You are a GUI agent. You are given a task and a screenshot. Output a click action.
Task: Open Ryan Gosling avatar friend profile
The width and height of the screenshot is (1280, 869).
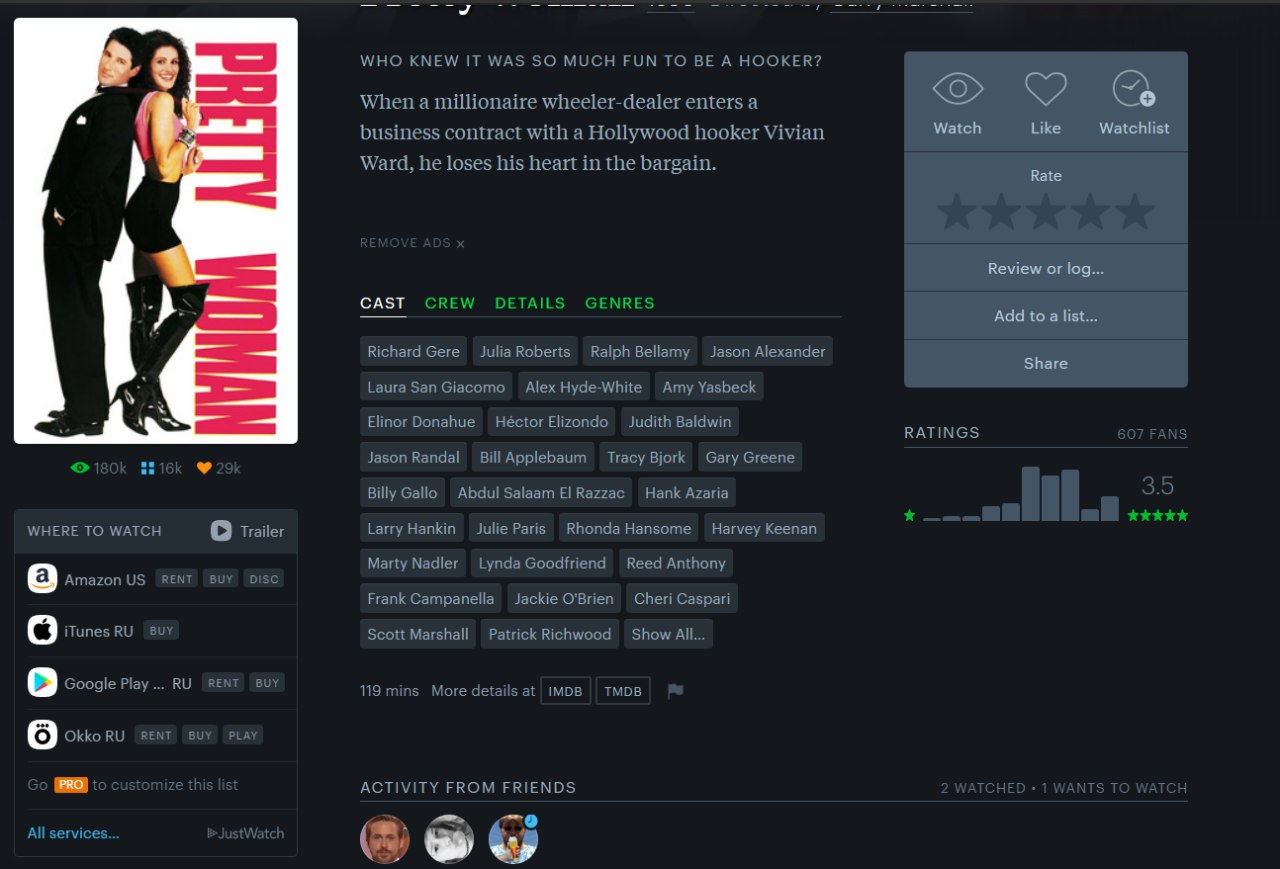click(x=385, y=839)
